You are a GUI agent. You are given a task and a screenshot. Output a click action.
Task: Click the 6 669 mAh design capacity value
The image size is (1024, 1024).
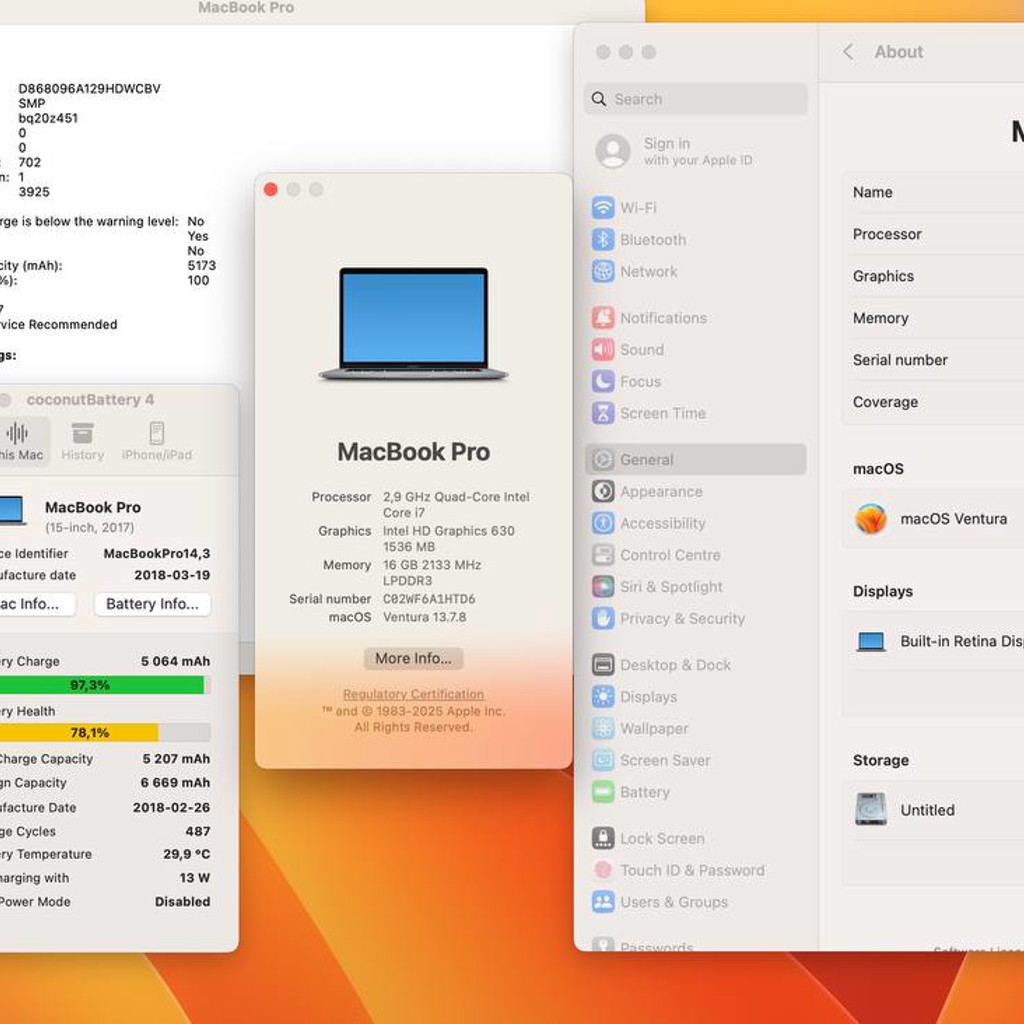(175, 782)
